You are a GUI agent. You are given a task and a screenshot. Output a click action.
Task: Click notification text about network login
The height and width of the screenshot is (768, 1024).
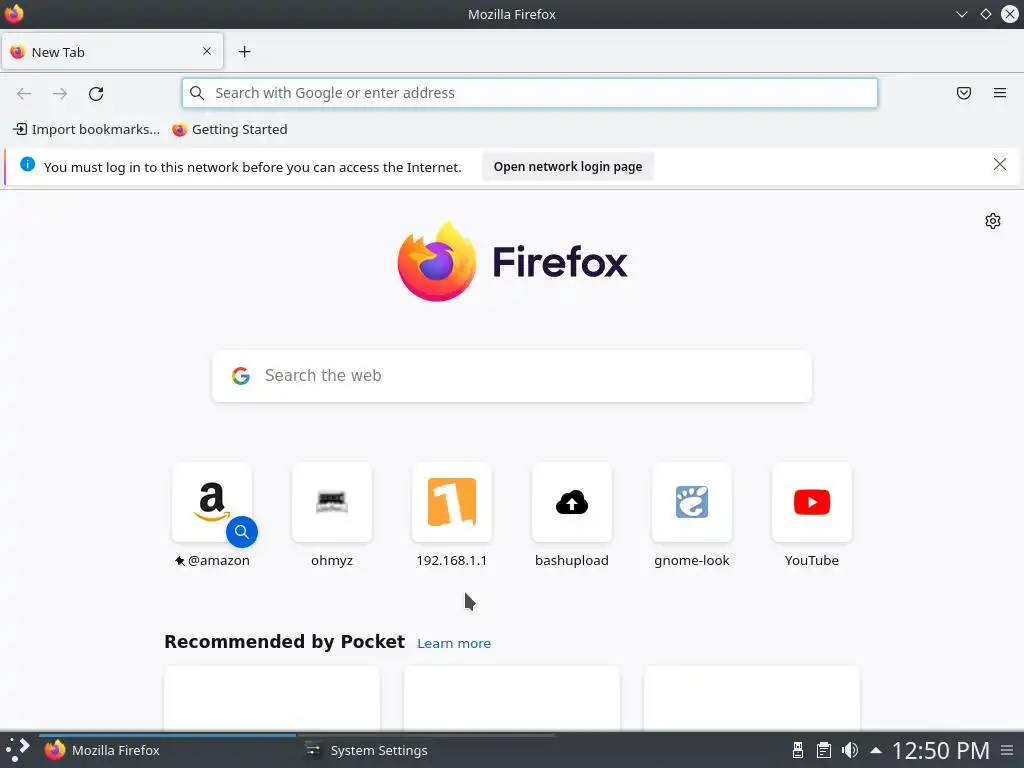pos(252,167)
